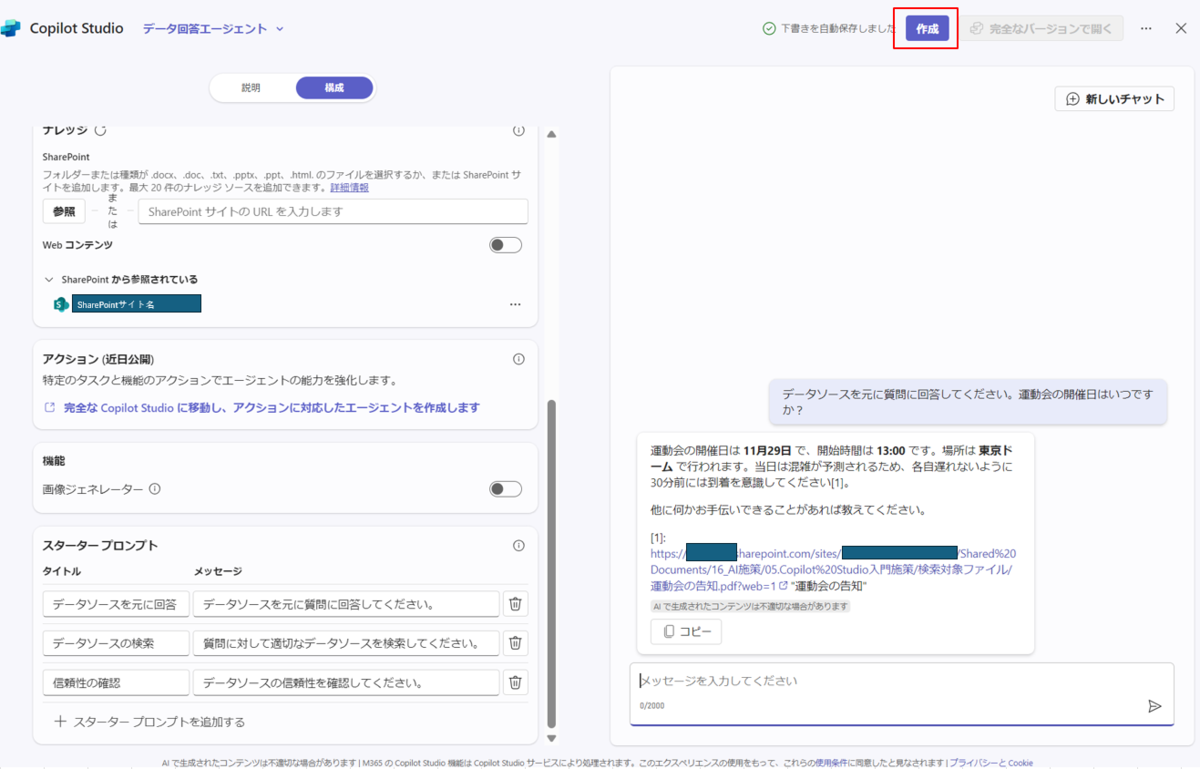This screenshot has width=1200, height=769.
Task: Delete the データソースの検索 starter prompt
Action: point(515,643)
